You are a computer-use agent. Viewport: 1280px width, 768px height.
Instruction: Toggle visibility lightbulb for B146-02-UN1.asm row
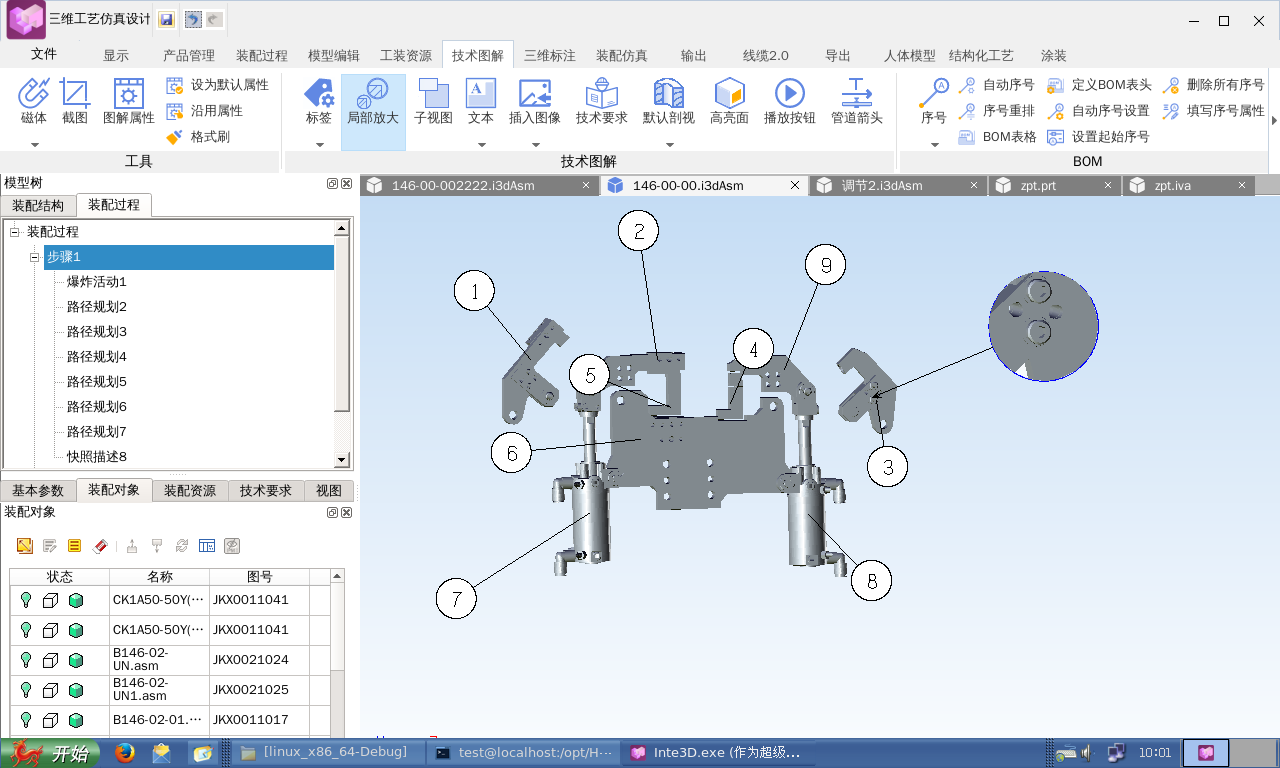pyautogui.click(x=26, y=690)
